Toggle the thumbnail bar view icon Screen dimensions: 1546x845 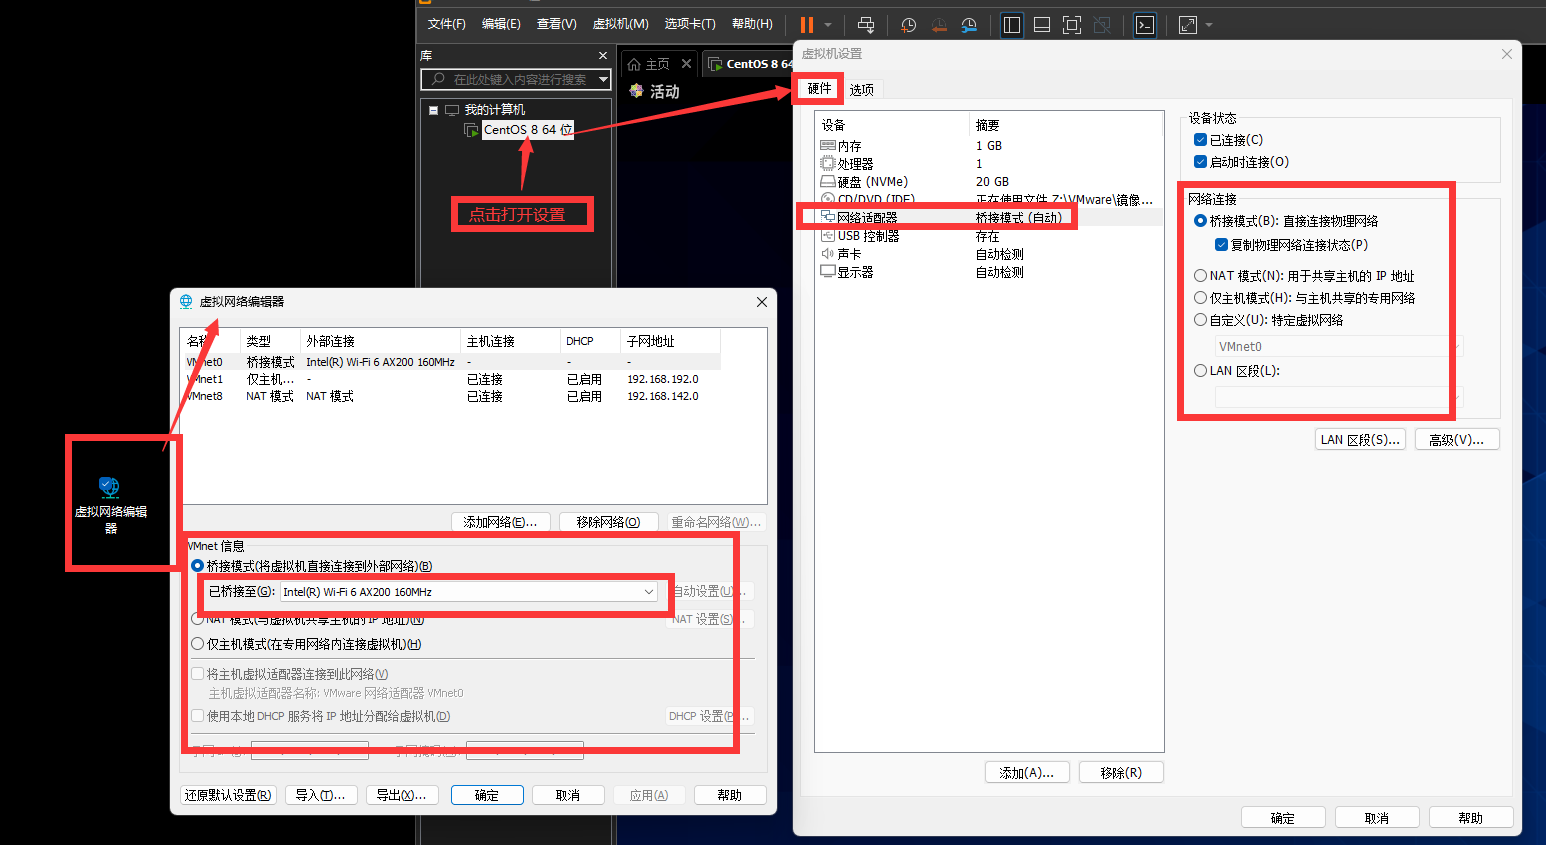[1042, 25]
